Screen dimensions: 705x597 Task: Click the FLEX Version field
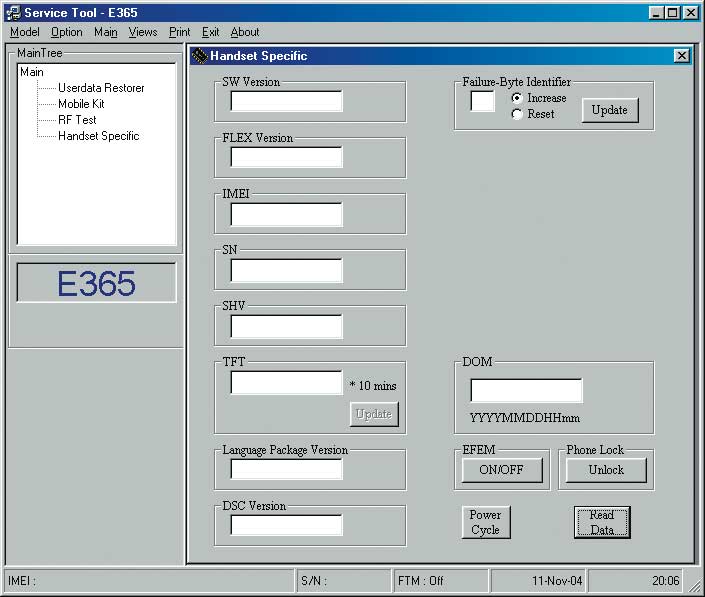click(x=286, y=157)
